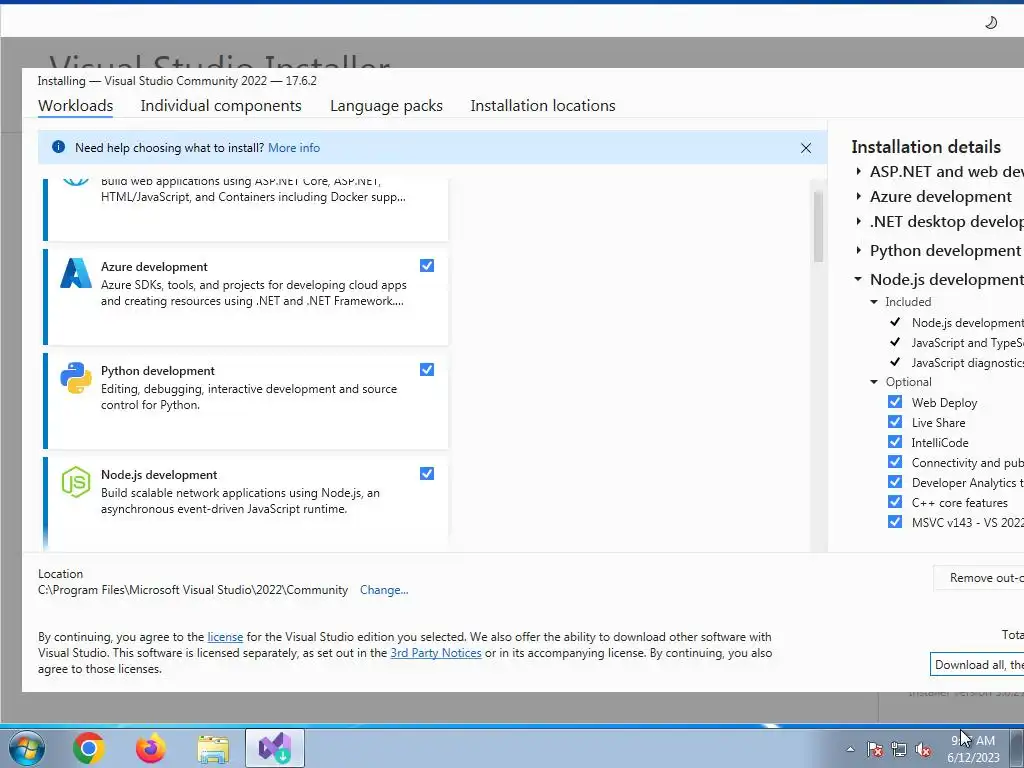Uncheck the Node.js development workload checkbox
The height and width of the screenshot is (768, 1024).
pyautogui.click(x=427, y=473)
